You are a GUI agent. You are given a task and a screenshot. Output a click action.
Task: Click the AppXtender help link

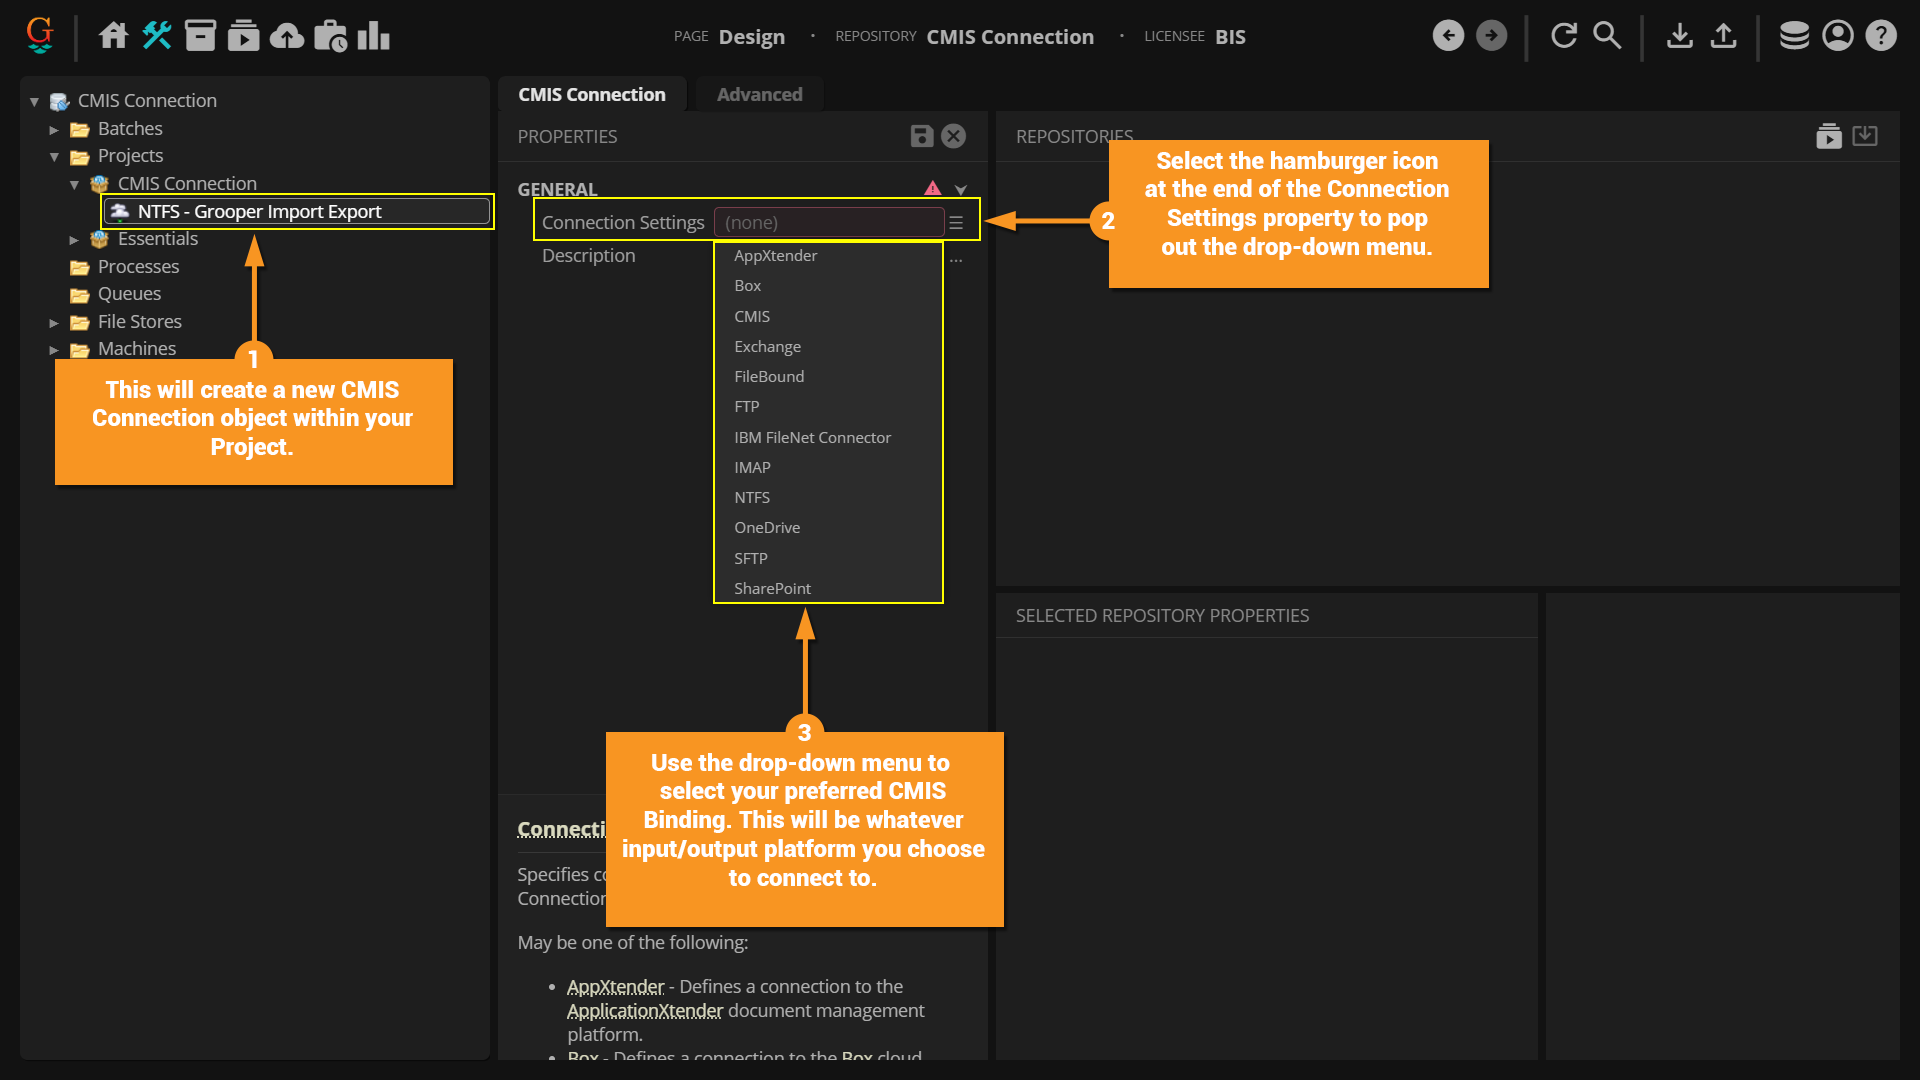tap(615, 987)
